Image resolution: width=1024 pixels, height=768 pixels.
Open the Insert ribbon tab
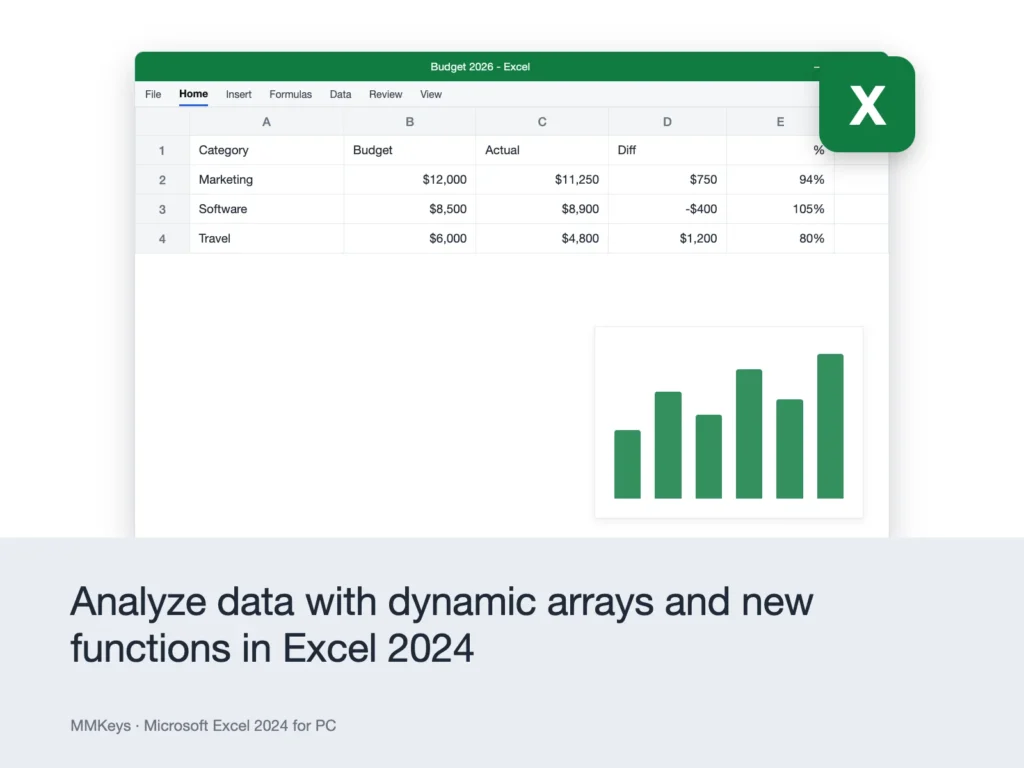coord(238,94)
